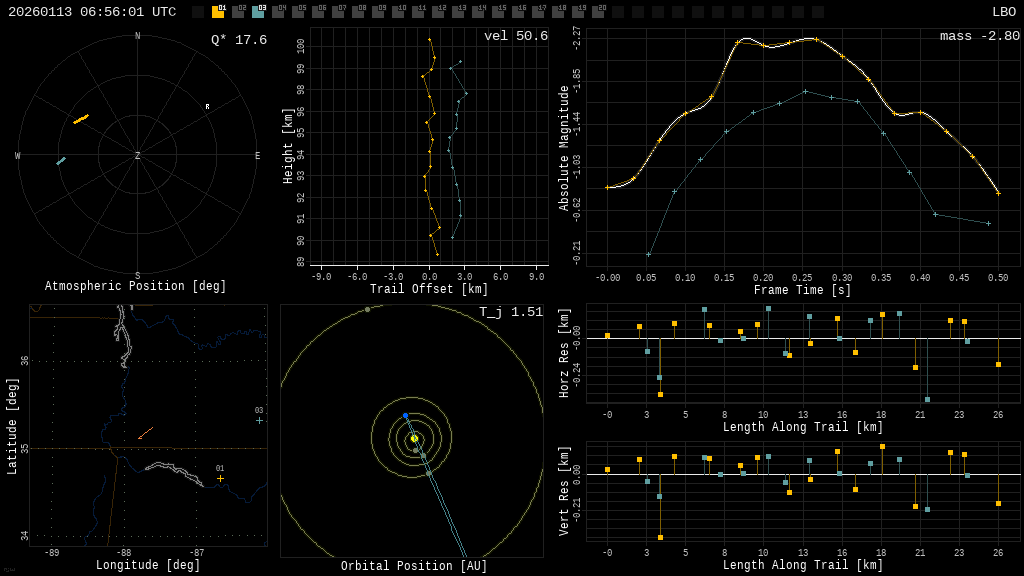Click station 01 cross marker on map
The height and width of the screenshot is (576, 1024).
coord(221,478)
